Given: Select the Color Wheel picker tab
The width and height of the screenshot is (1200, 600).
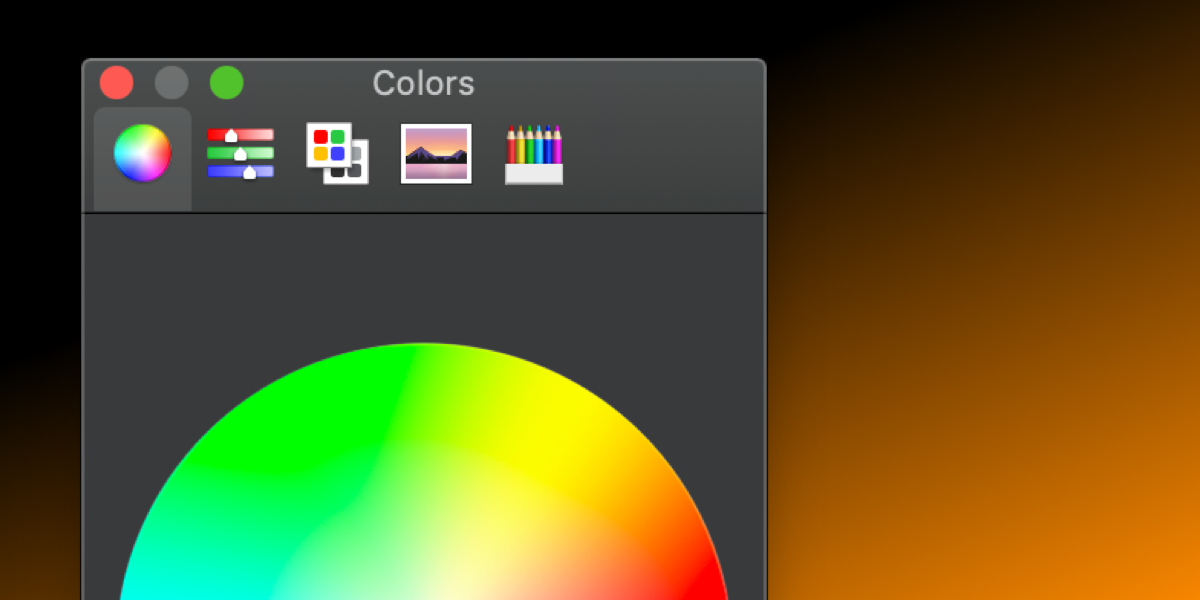Looking at the screenshot, I should click(142, 153).
